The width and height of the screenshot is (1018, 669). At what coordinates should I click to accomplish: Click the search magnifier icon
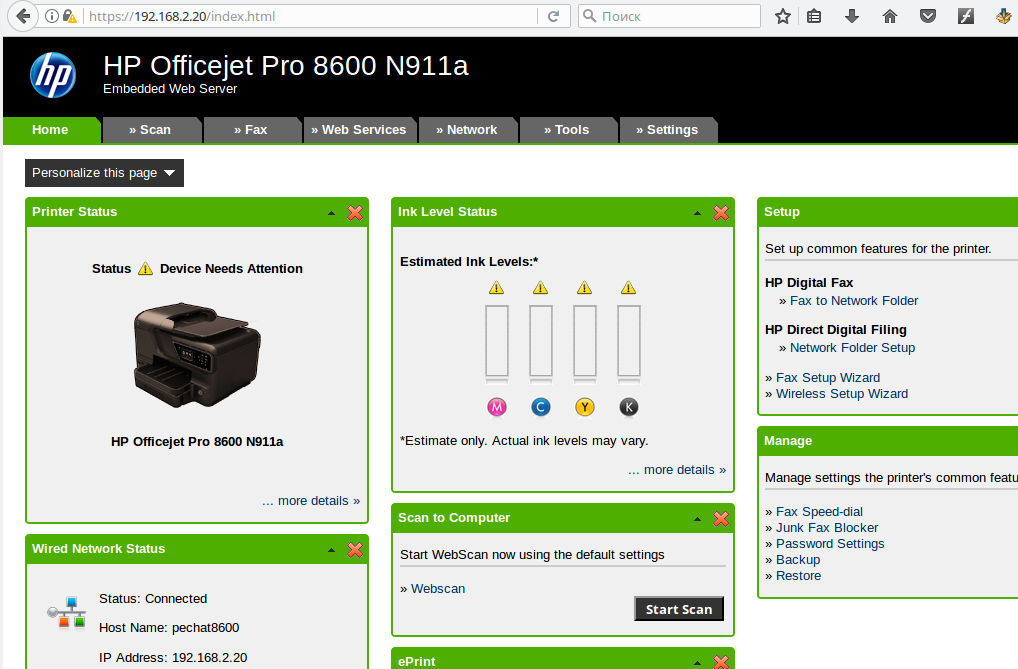[590, 16]
